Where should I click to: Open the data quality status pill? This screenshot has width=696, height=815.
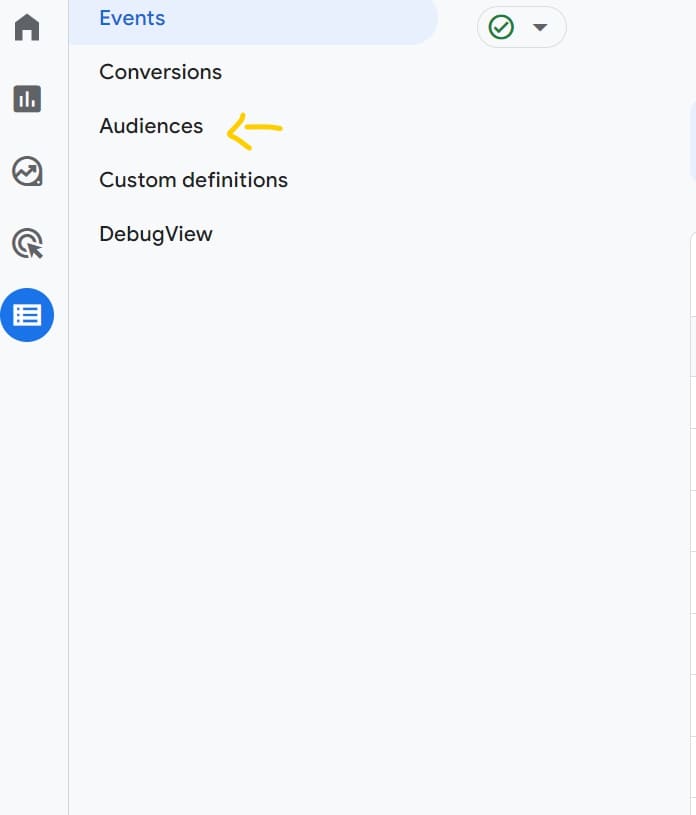coord(521,27)
